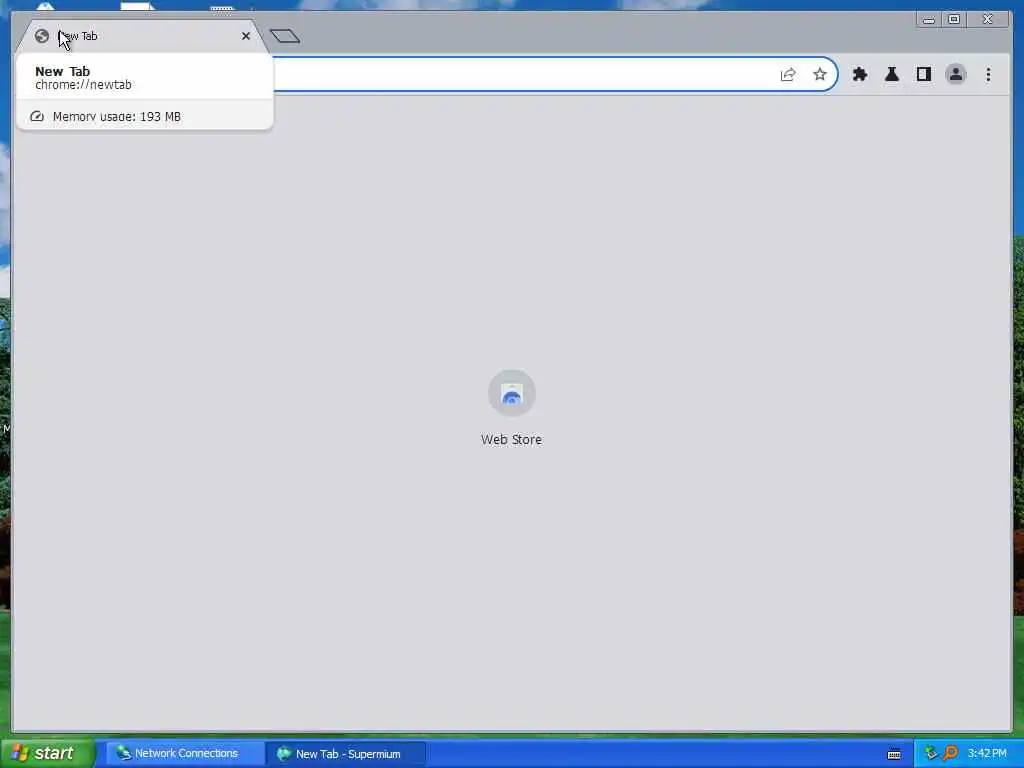Open the profile avatar menu
1024x768 pixels.
coord(955,74)
